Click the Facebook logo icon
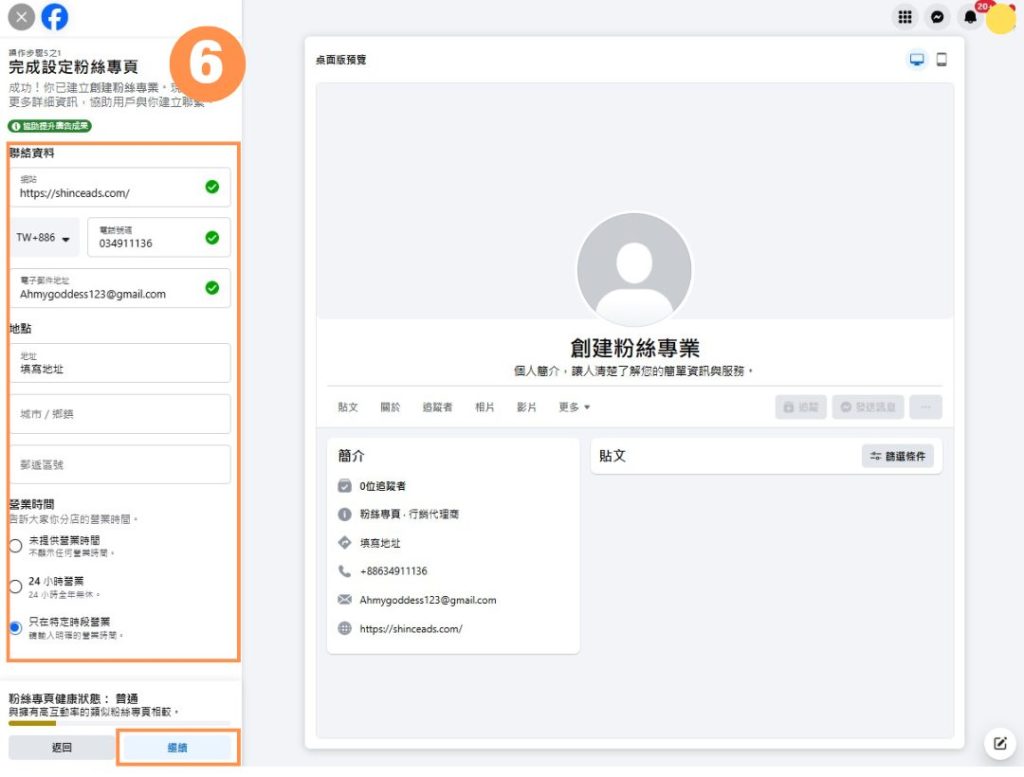The image size is (1024, 777). click(55, 17)
